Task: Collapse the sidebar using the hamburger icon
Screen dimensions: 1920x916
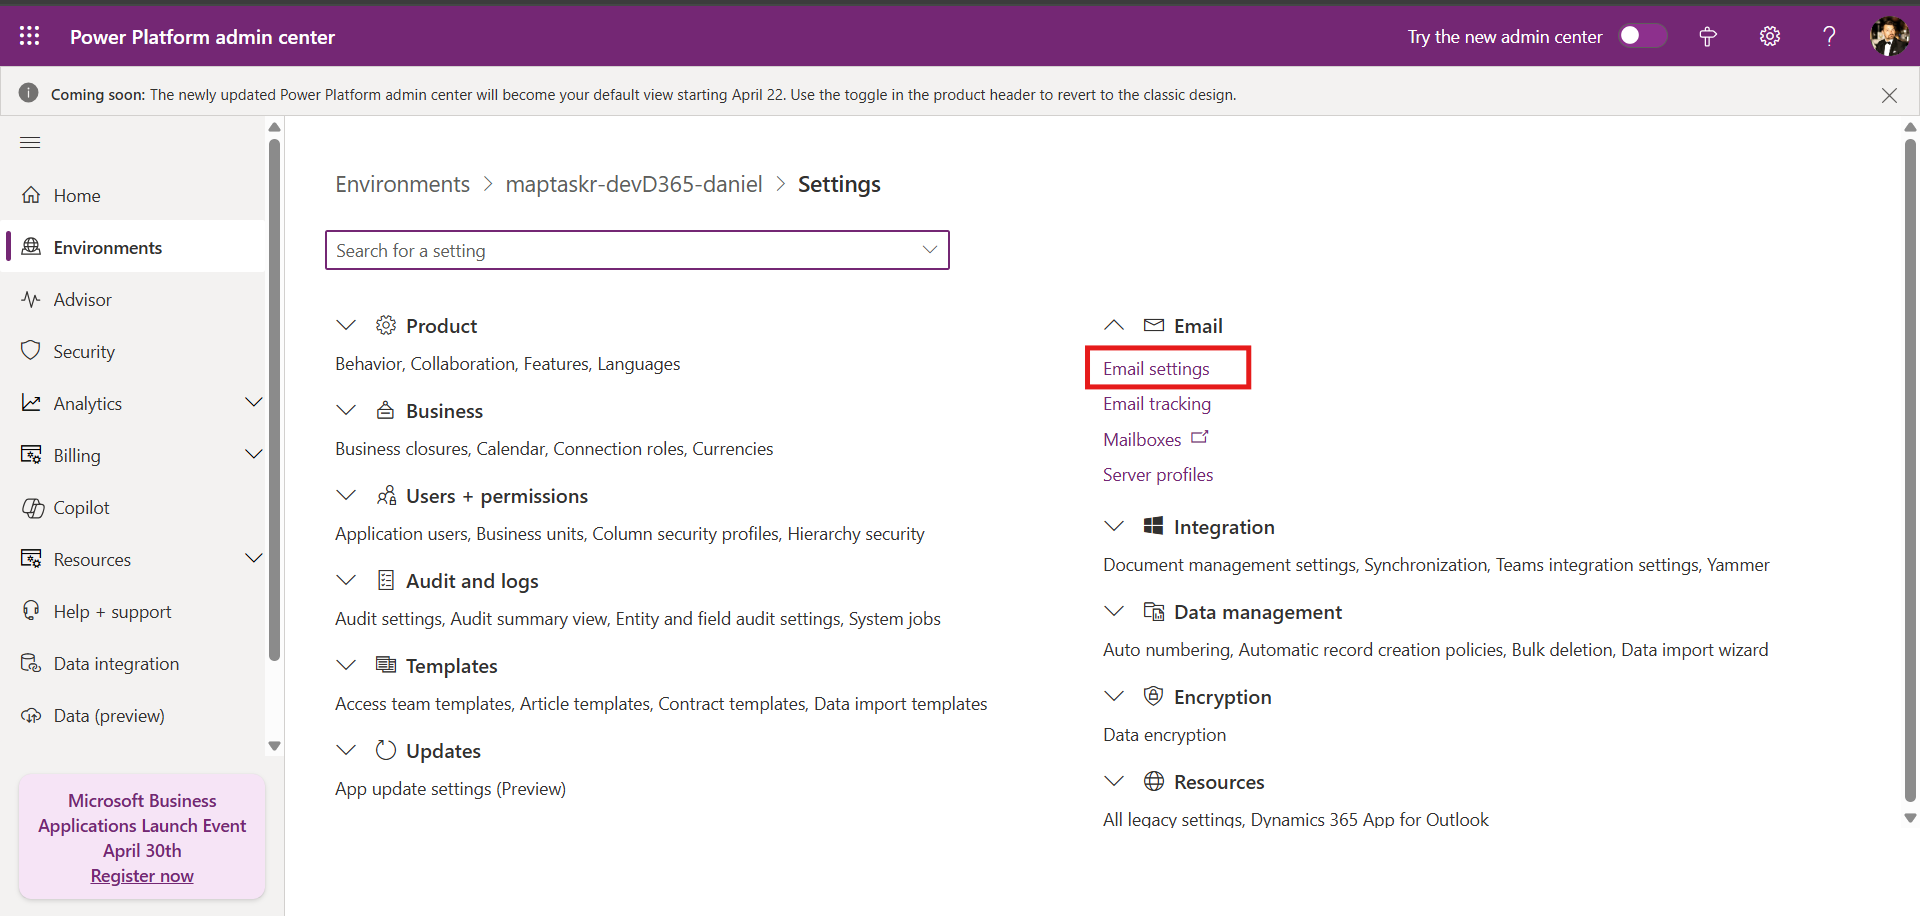Action: pos(29,142)
